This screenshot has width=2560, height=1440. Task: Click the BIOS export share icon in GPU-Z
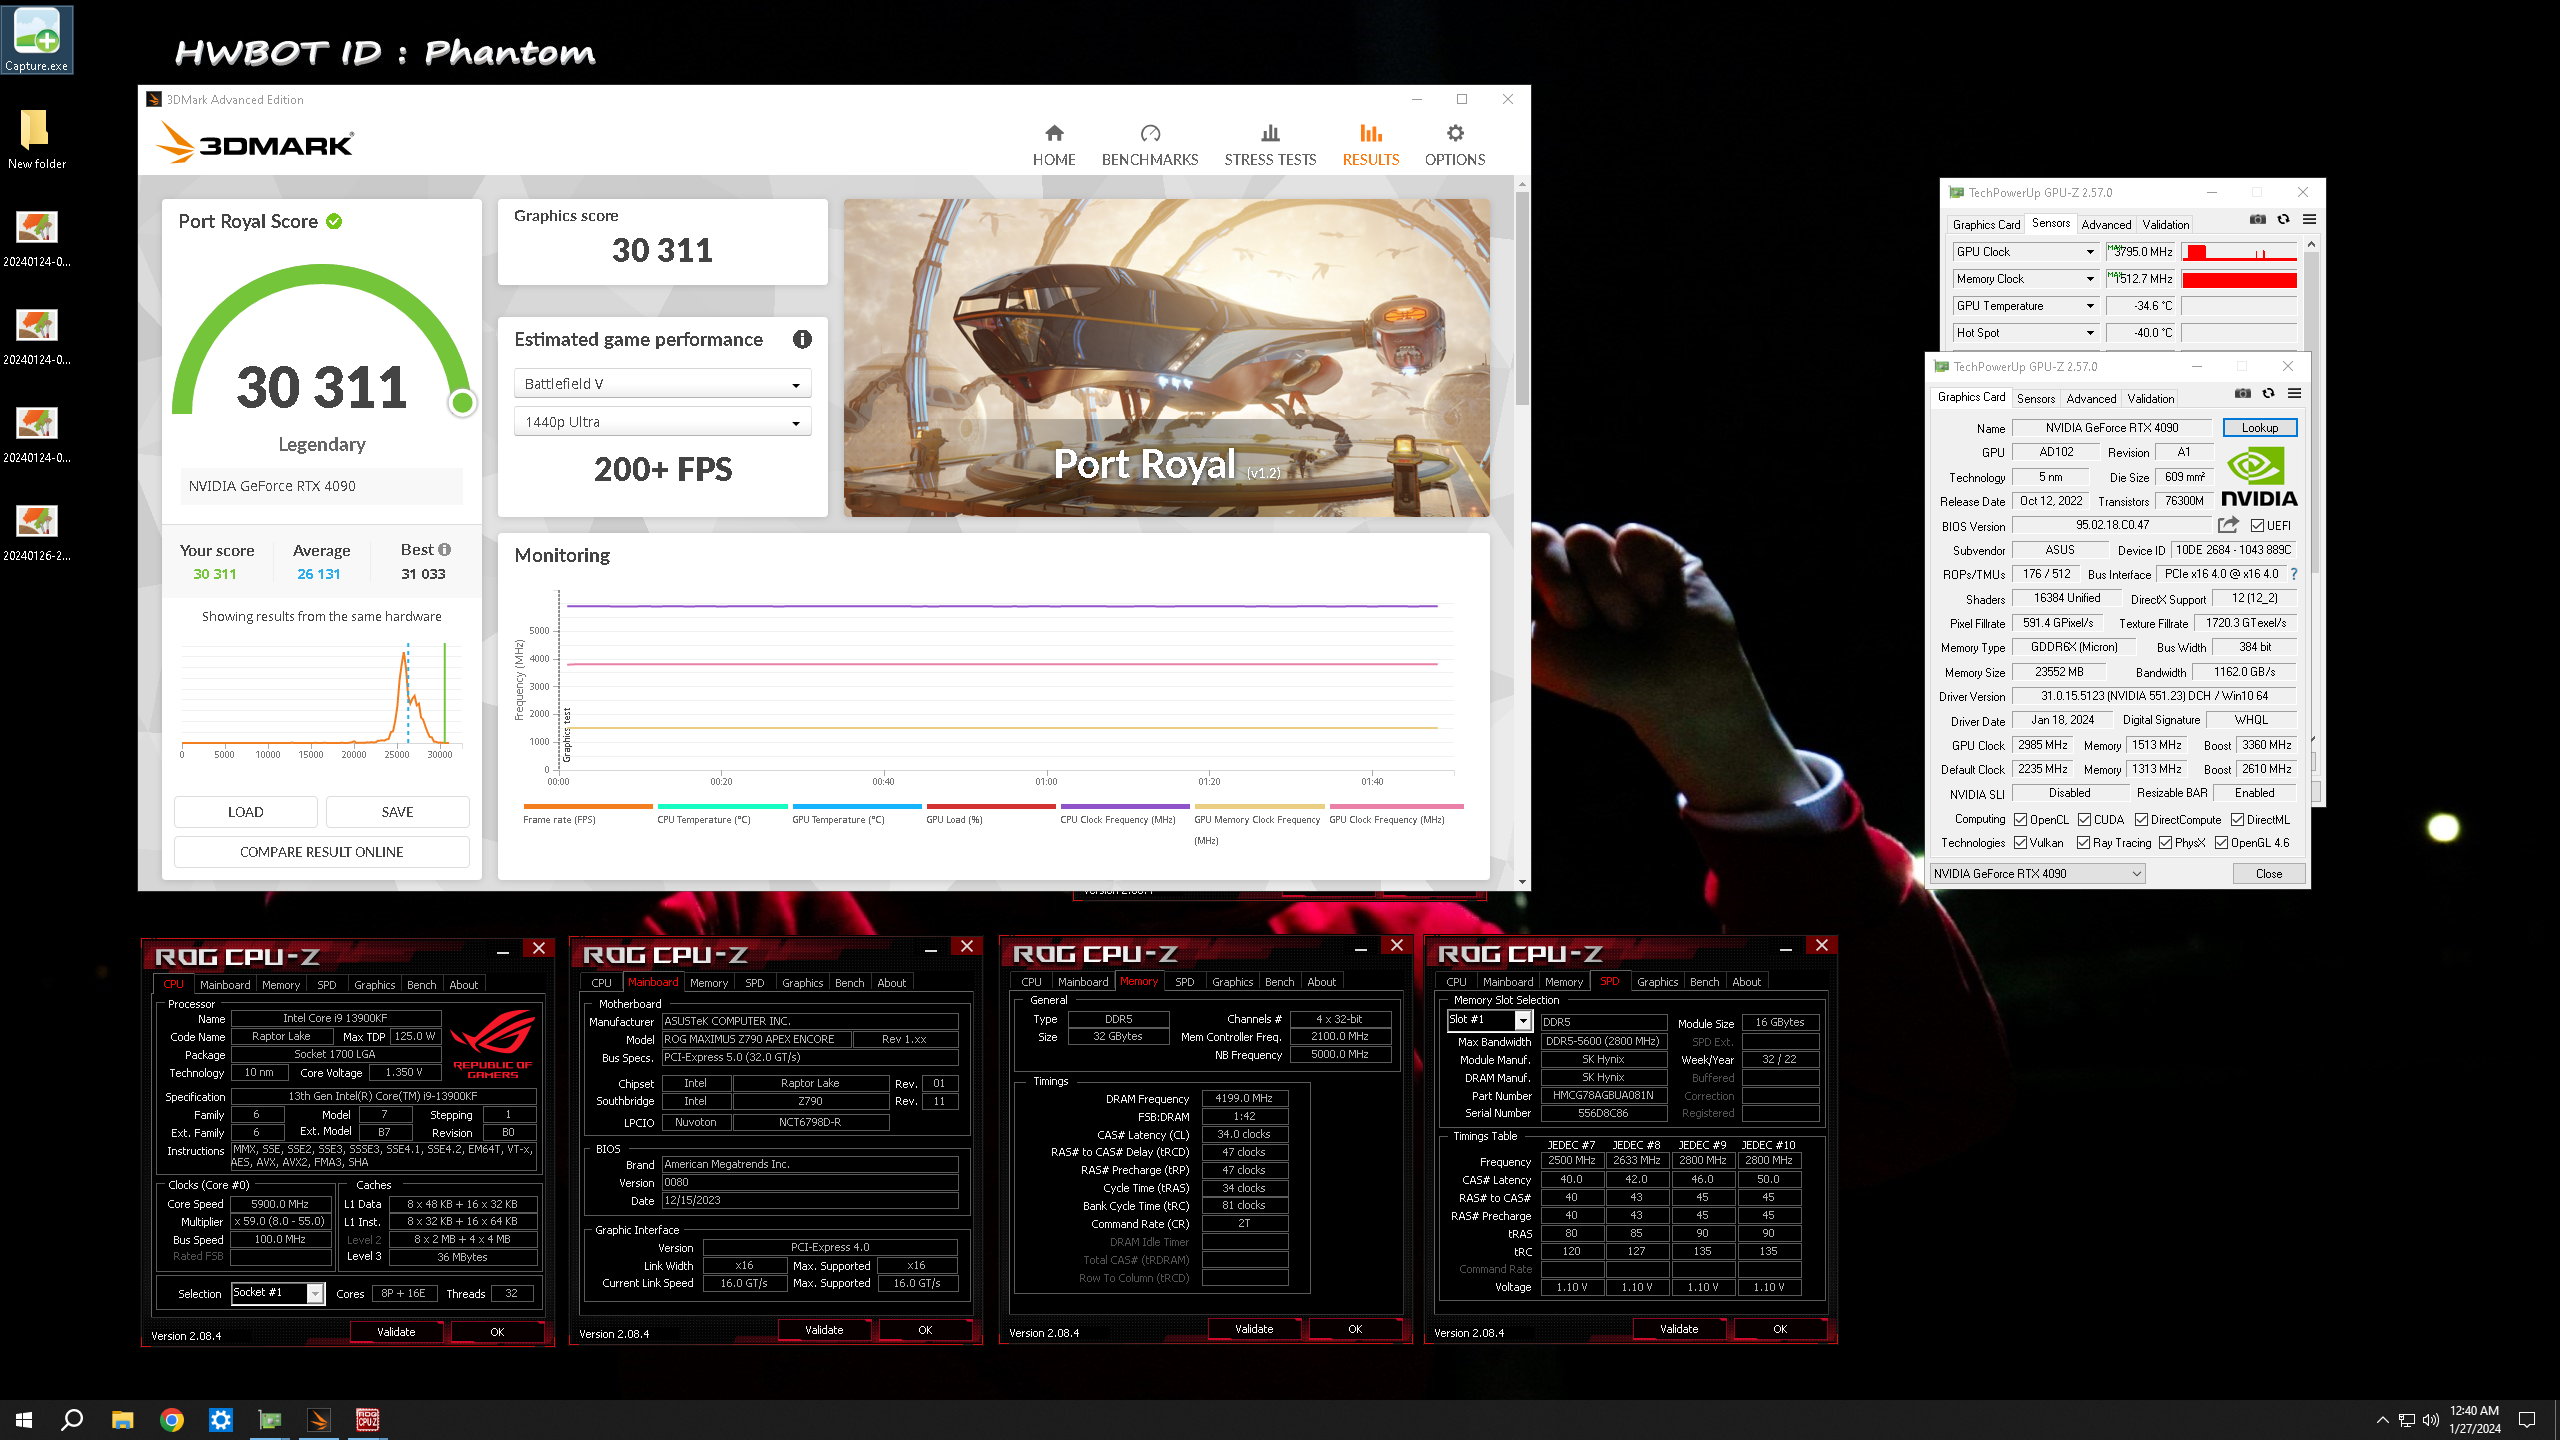2228,525
